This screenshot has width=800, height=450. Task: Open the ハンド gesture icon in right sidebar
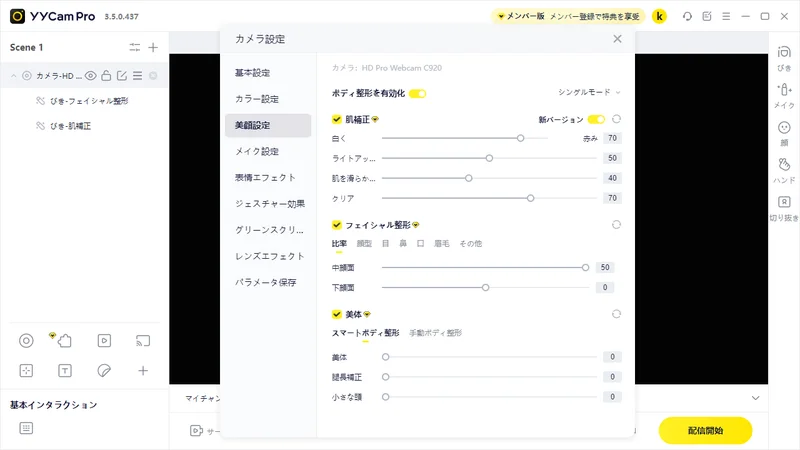pyautogui.click(x=784, y=170)
